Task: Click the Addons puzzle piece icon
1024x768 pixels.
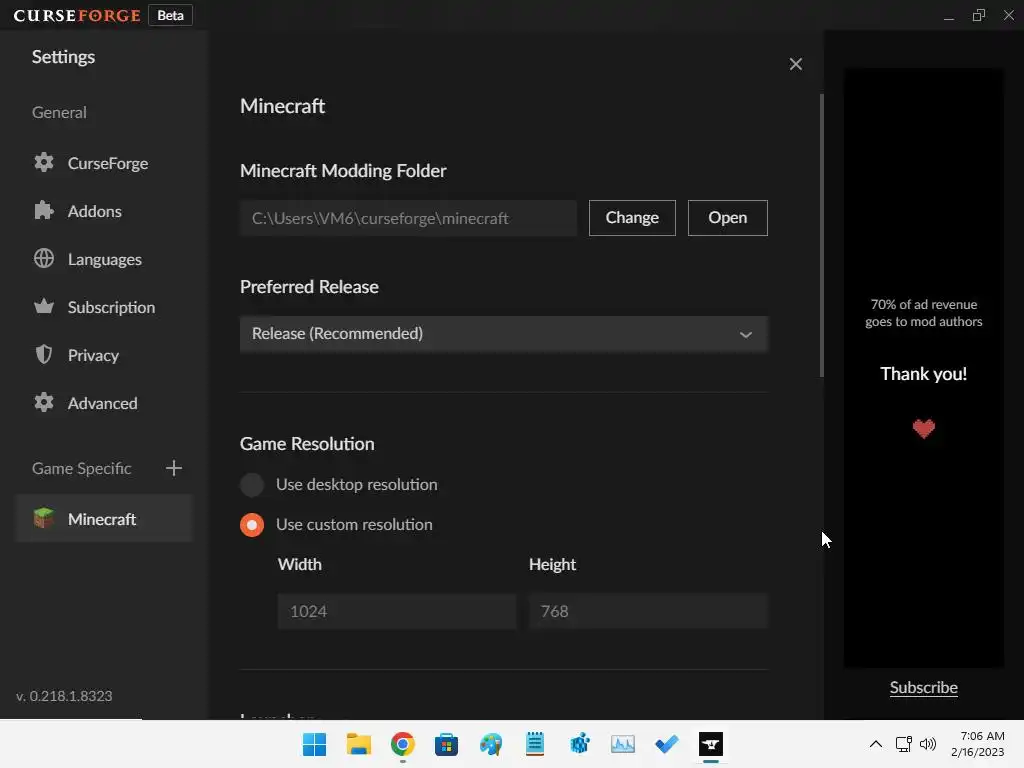Action: pos(44,210)
